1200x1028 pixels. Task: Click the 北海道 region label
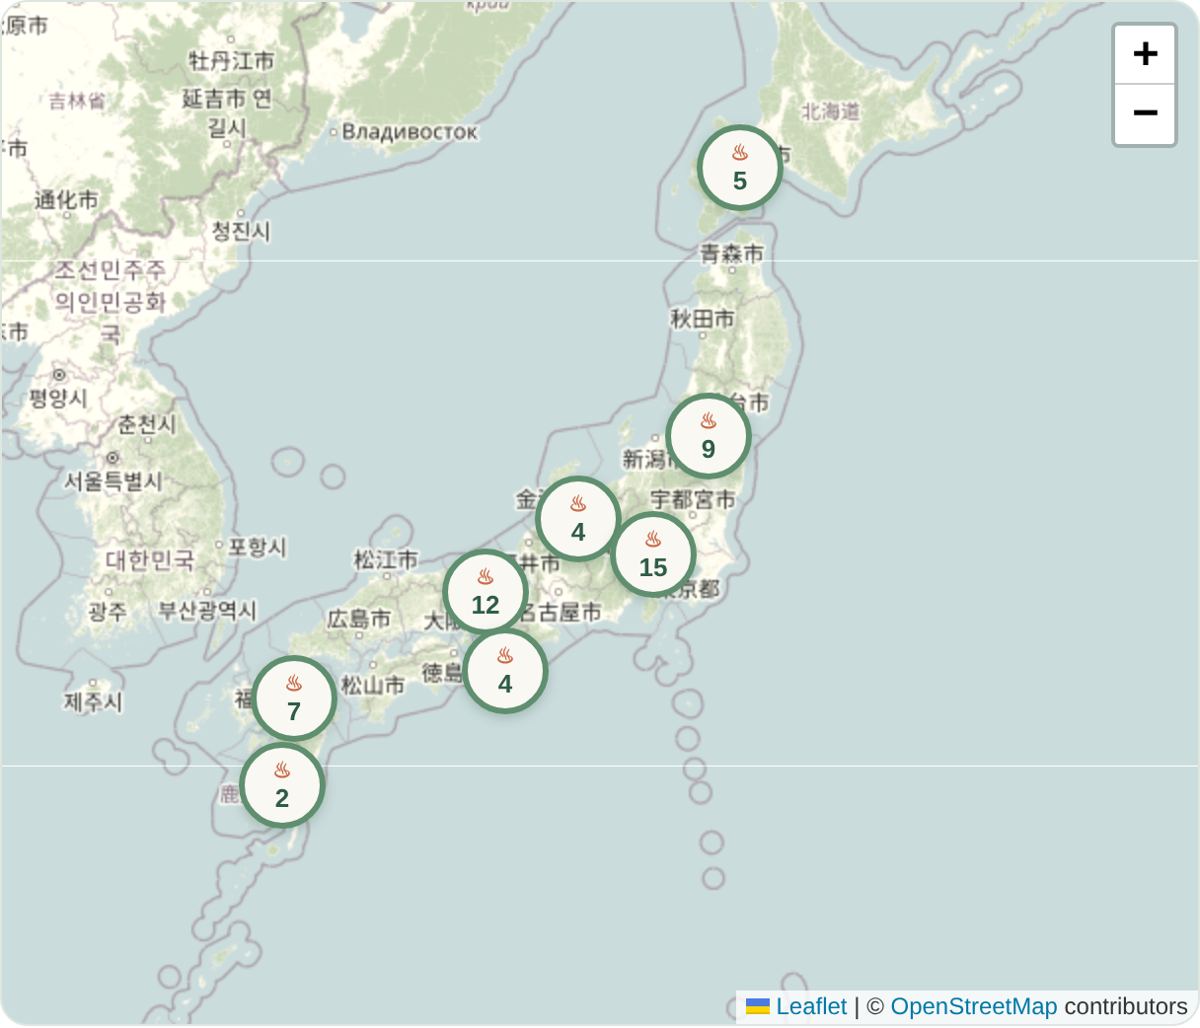830,111
